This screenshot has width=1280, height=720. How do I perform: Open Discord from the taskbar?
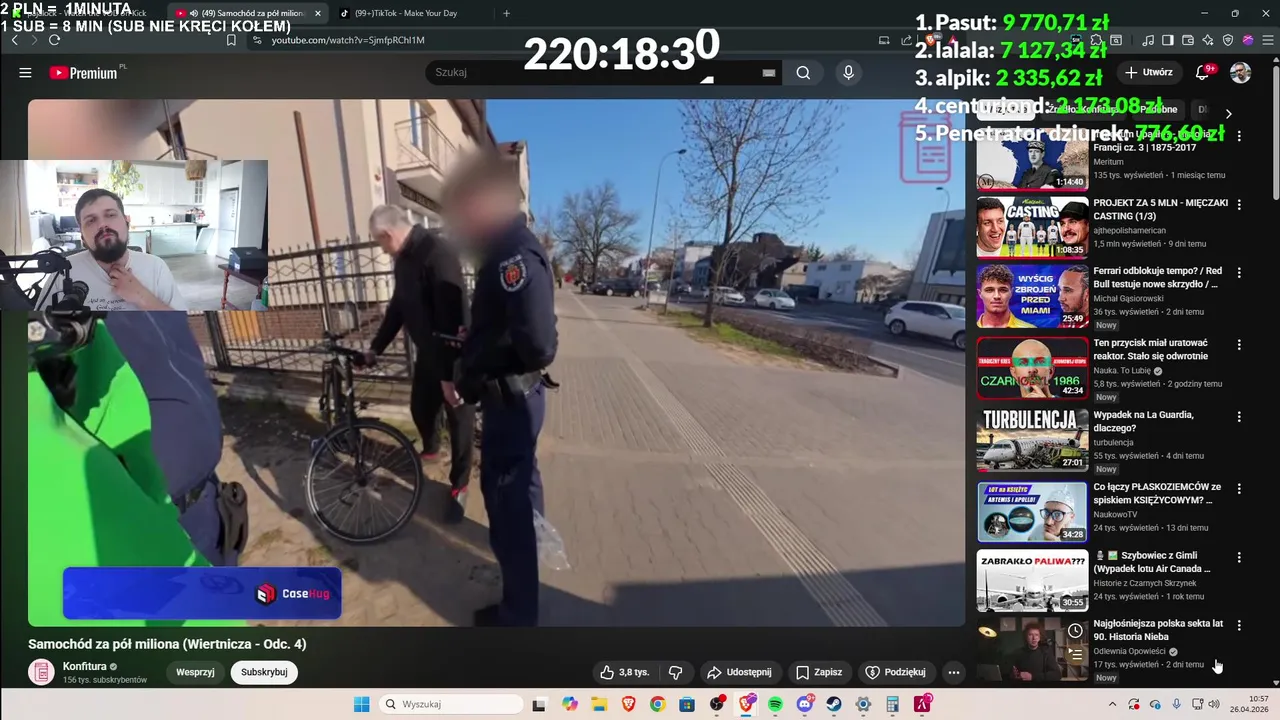coord(805,704)
